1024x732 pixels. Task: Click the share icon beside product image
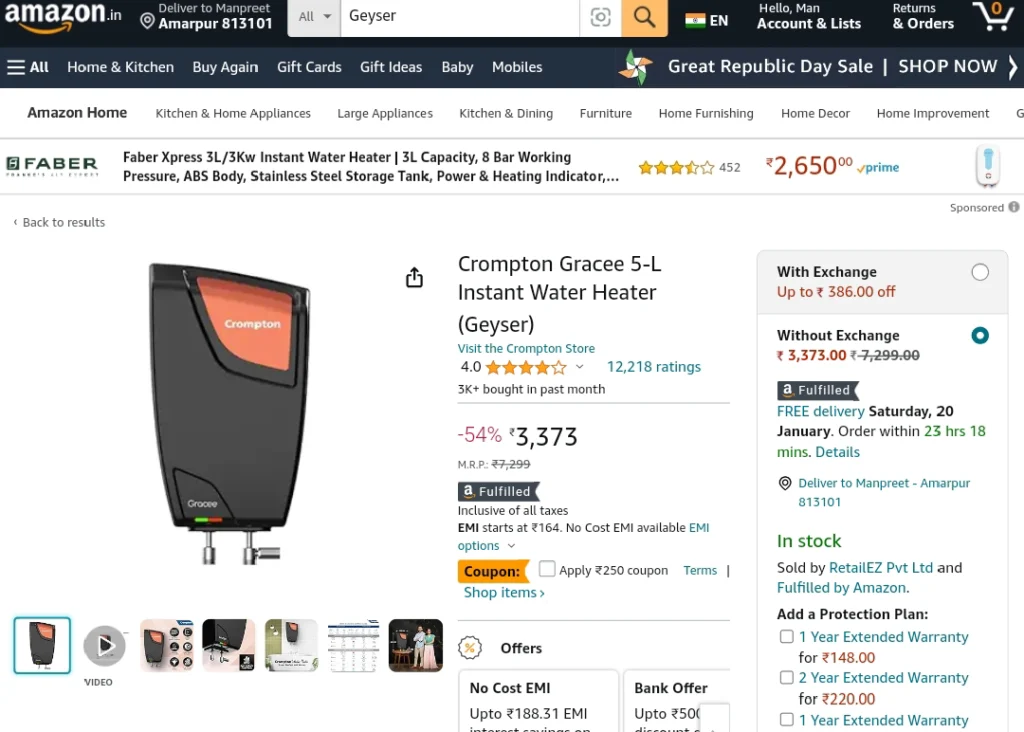[414, 278]
